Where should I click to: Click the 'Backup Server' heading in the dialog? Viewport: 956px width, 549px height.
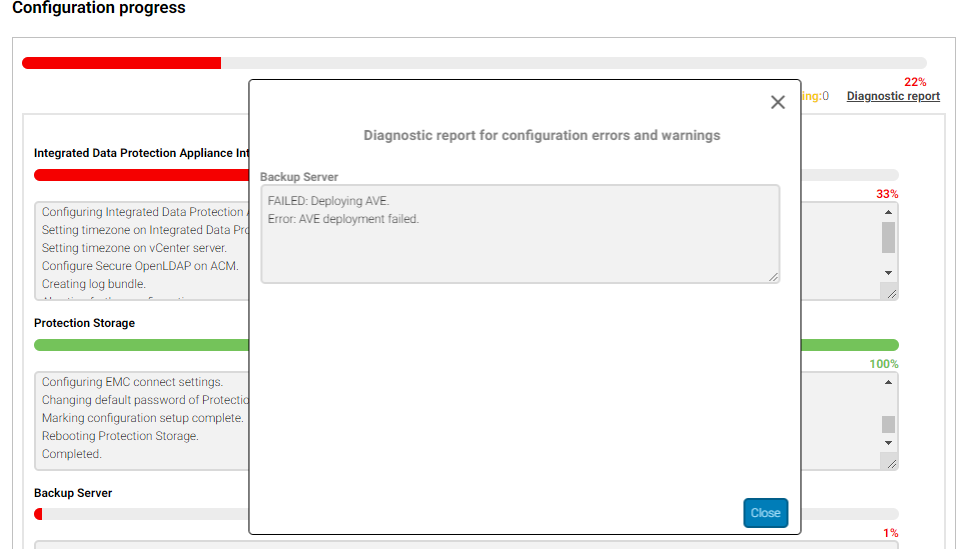click(x=299, y=177)
